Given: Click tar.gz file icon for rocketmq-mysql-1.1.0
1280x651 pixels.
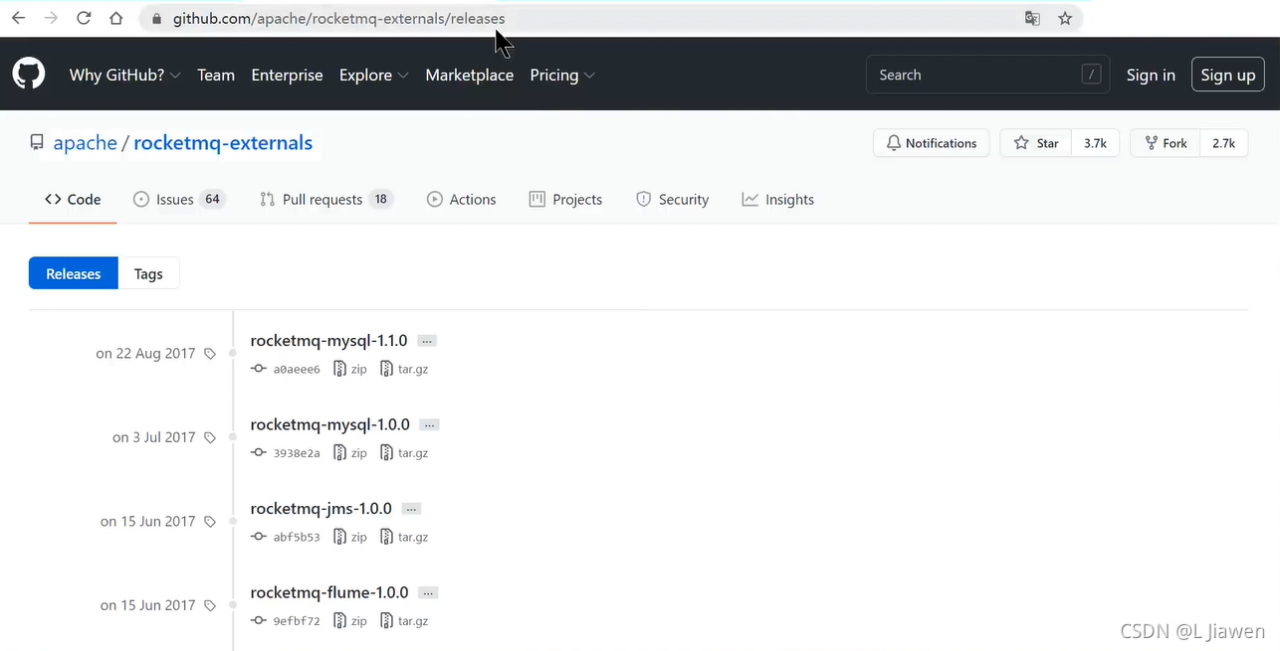Looking at the screenshot, I should pyautogui.click(x=387, y=369).
